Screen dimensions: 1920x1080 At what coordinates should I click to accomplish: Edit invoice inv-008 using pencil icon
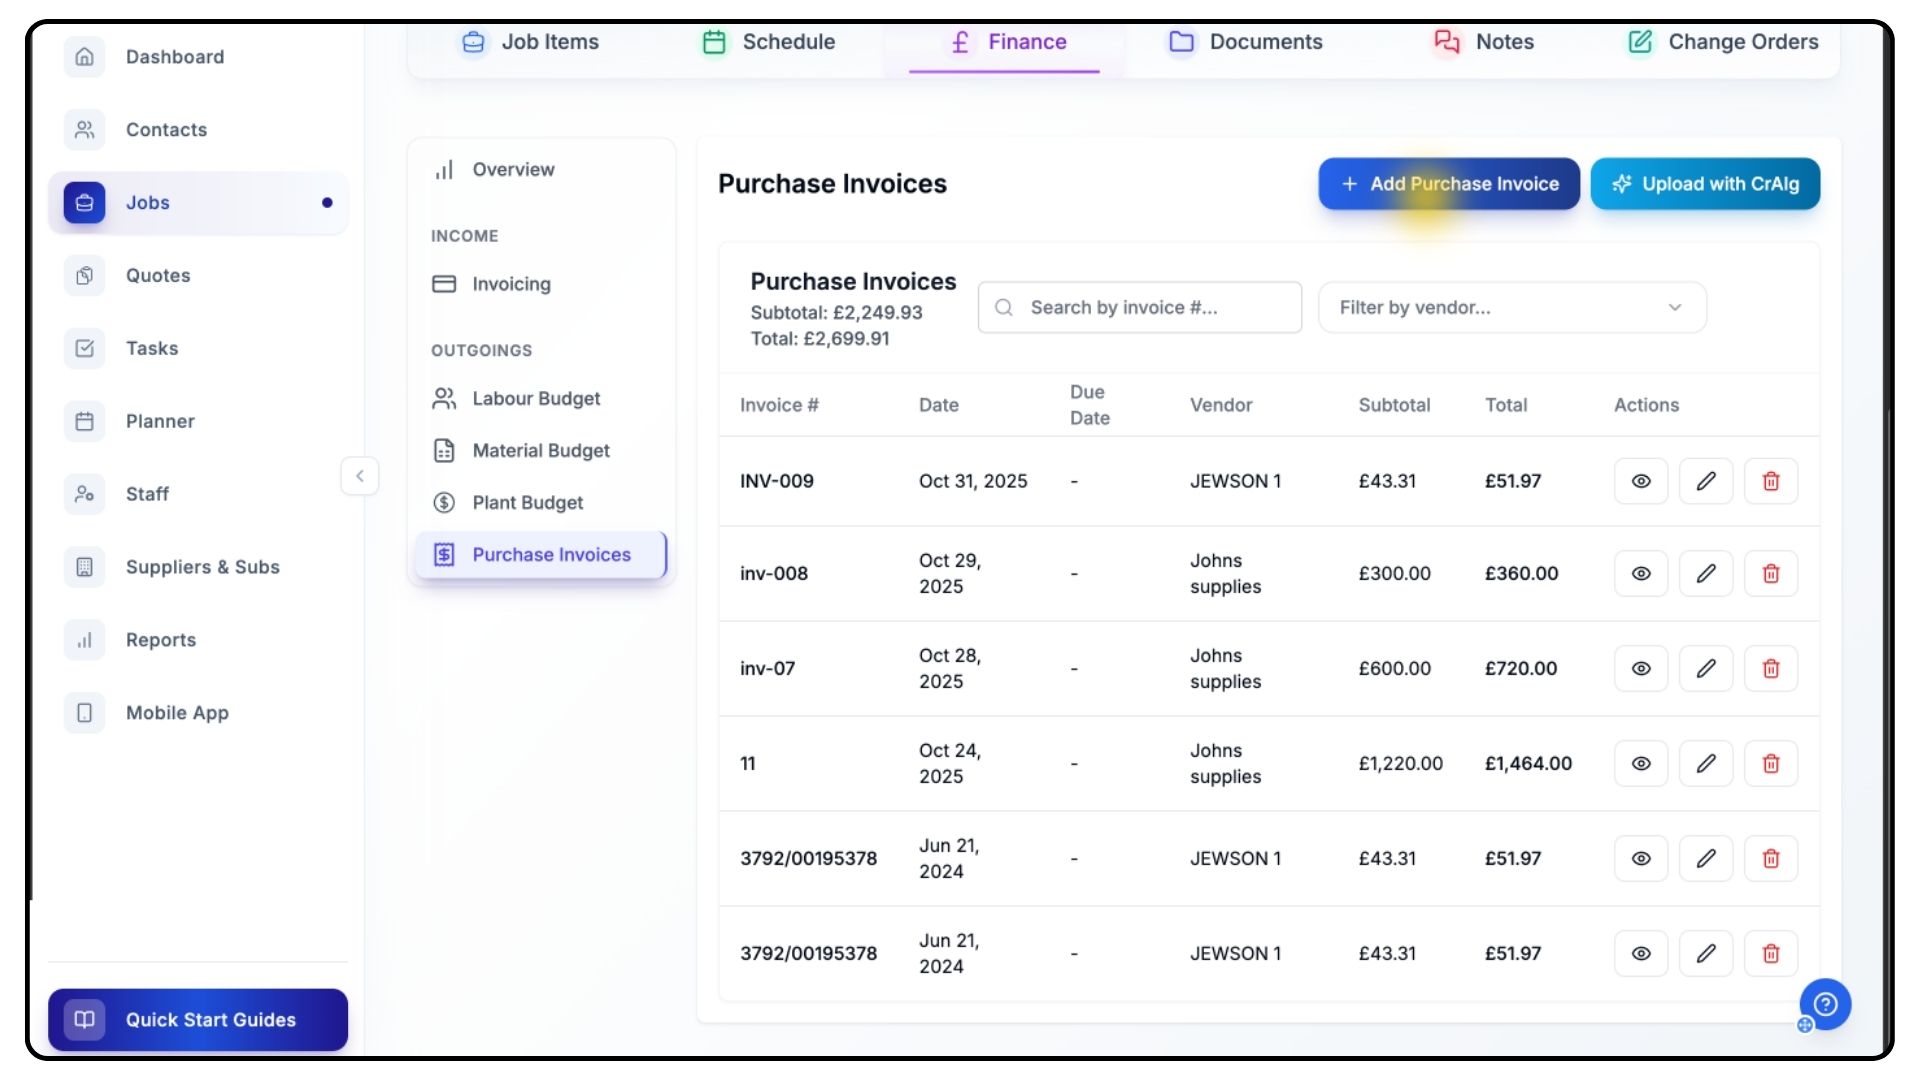1705,573
